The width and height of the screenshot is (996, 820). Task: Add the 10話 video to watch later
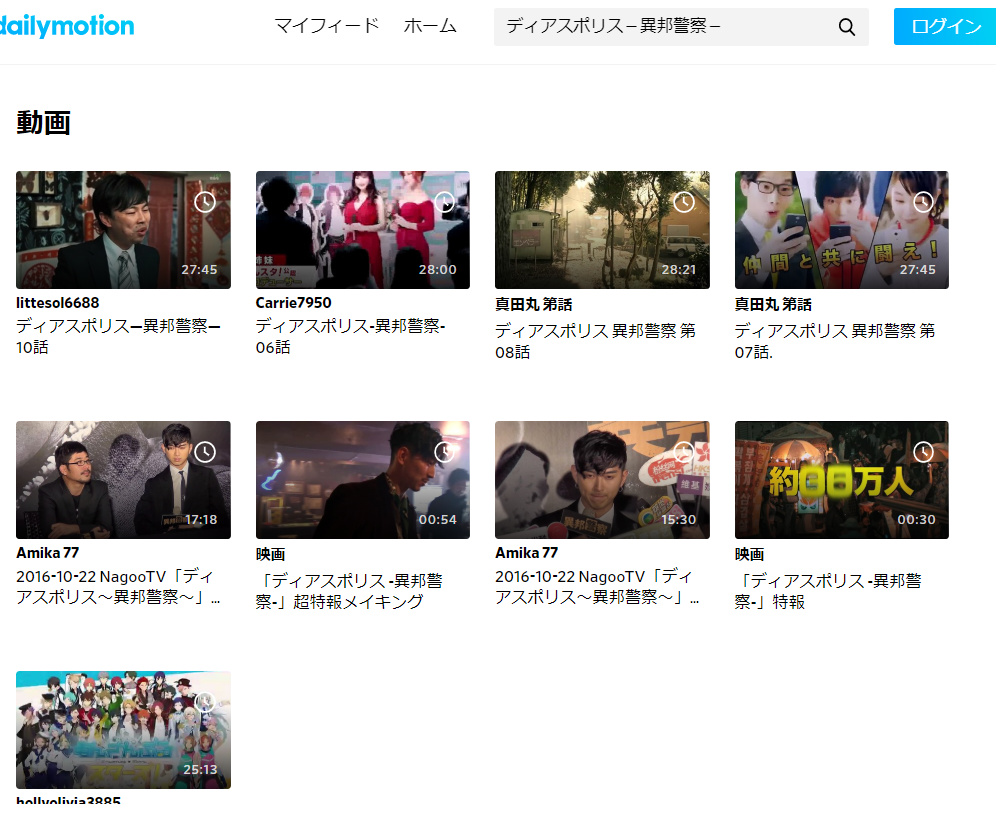coord(205,202)
